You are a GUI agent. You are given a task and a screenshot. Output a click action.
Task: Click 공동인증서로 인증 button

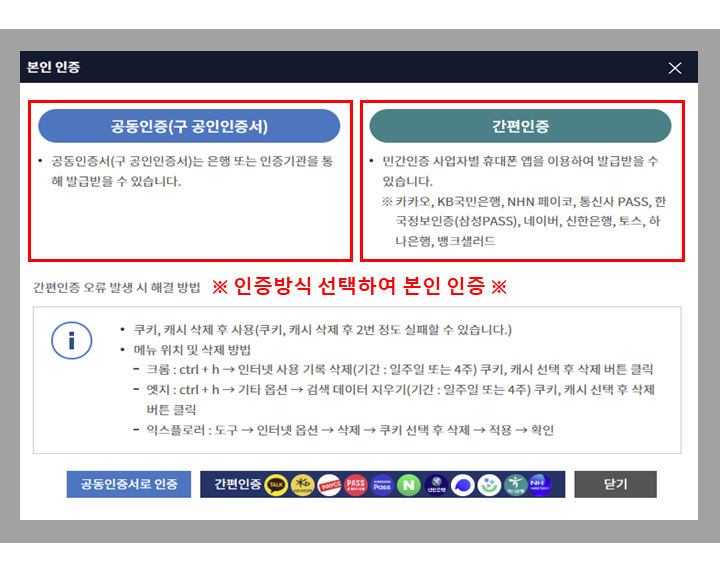[129, 484]
